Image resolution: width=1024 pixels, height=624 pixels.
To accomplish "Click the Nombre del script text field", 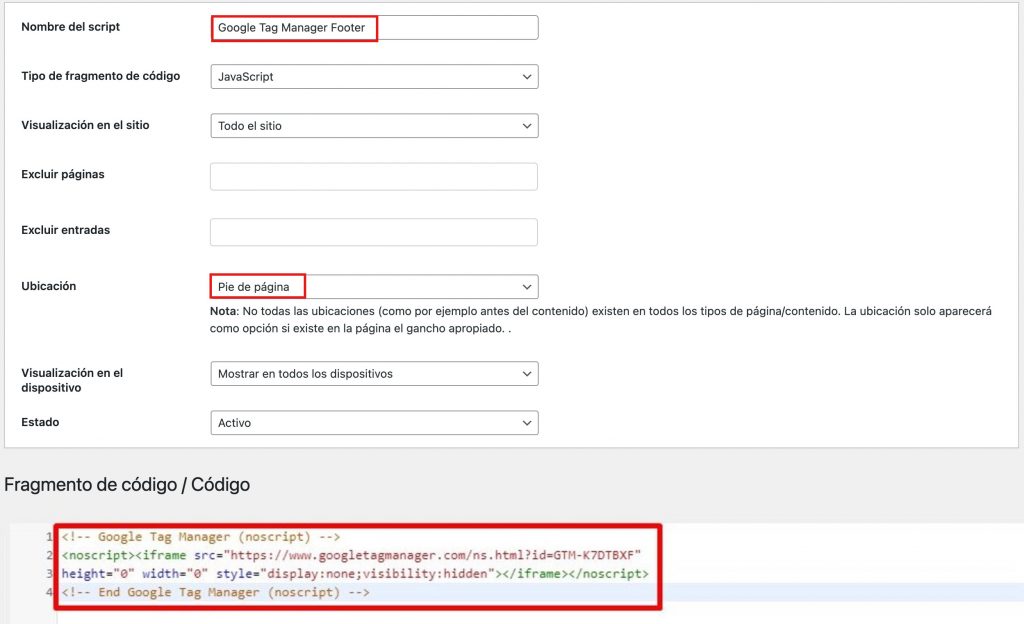I will point(374,28).
